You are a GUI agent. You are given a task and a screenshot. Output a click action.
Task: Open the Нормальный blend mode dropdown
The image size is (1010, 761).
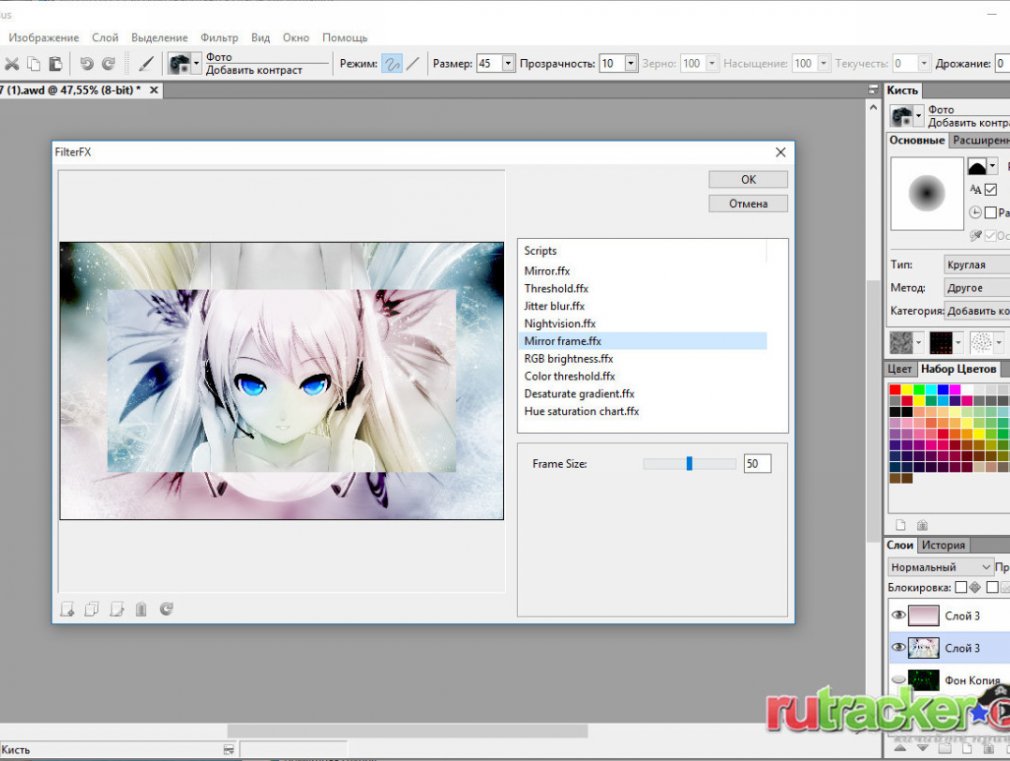[x=940, y=567]
